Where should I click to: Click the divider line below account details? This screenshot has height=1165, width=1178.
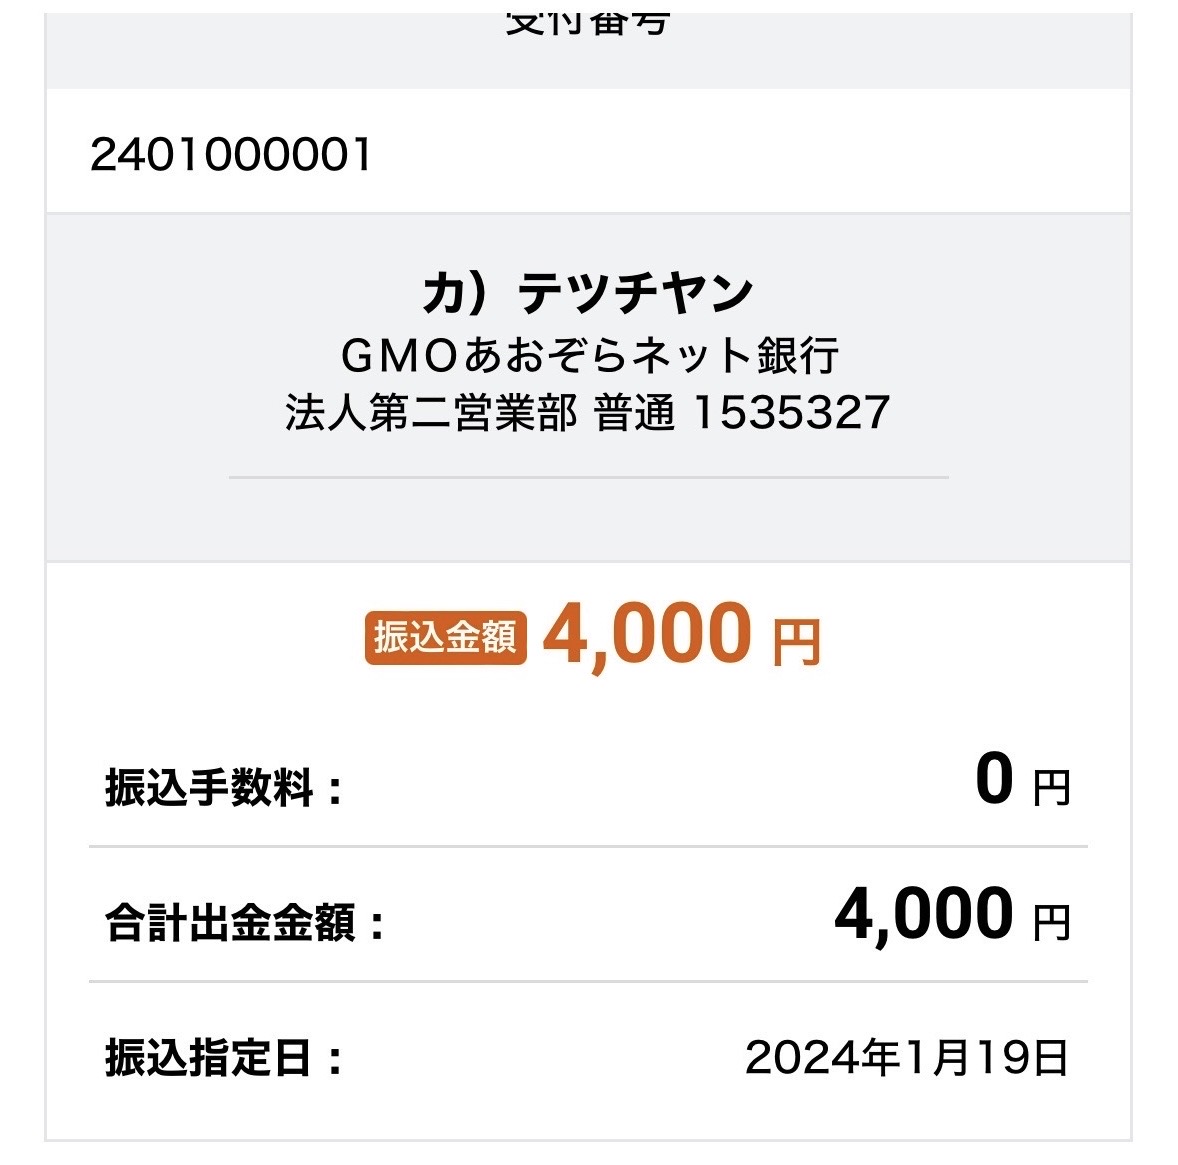coord(589,477)
